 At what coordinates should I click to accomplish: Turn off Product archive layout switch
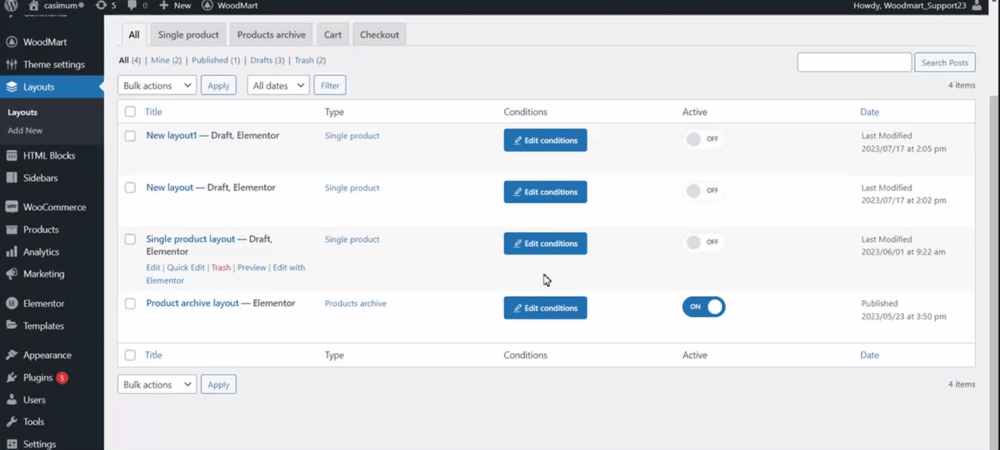tap(703, 307)
